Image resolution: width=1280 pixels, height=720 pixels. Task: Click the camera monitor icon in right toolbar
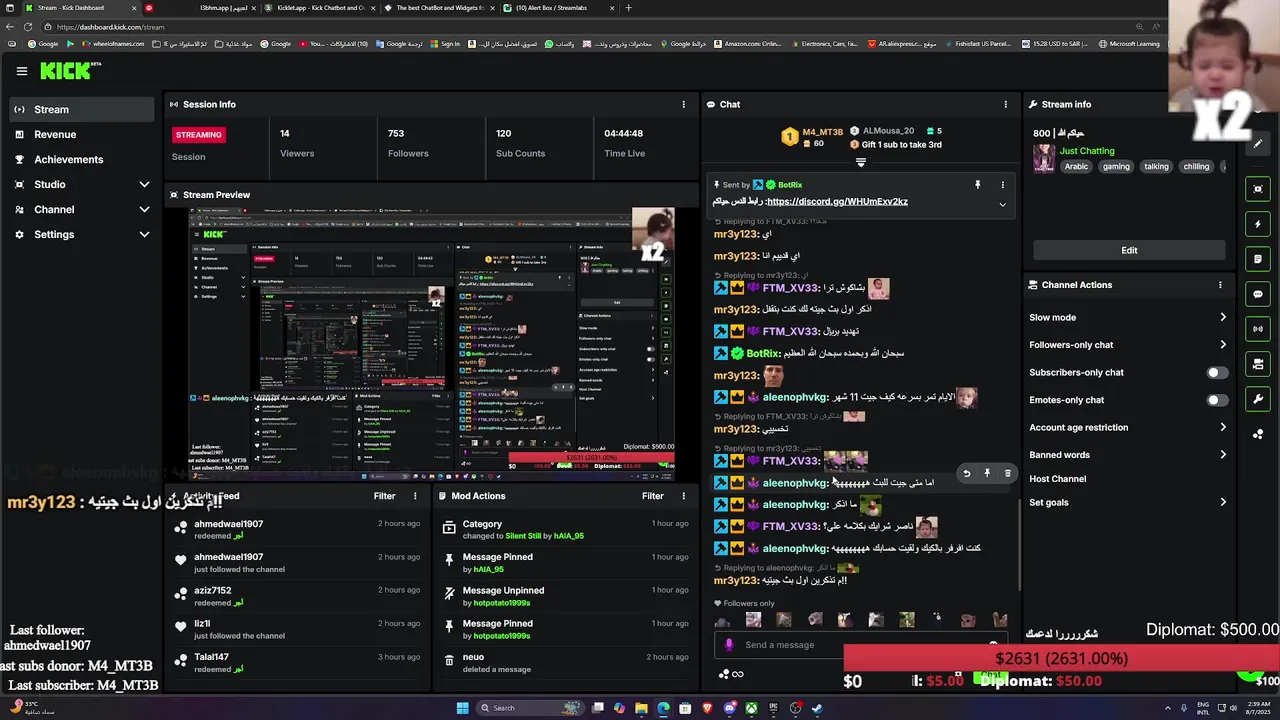pos(1258,364)
